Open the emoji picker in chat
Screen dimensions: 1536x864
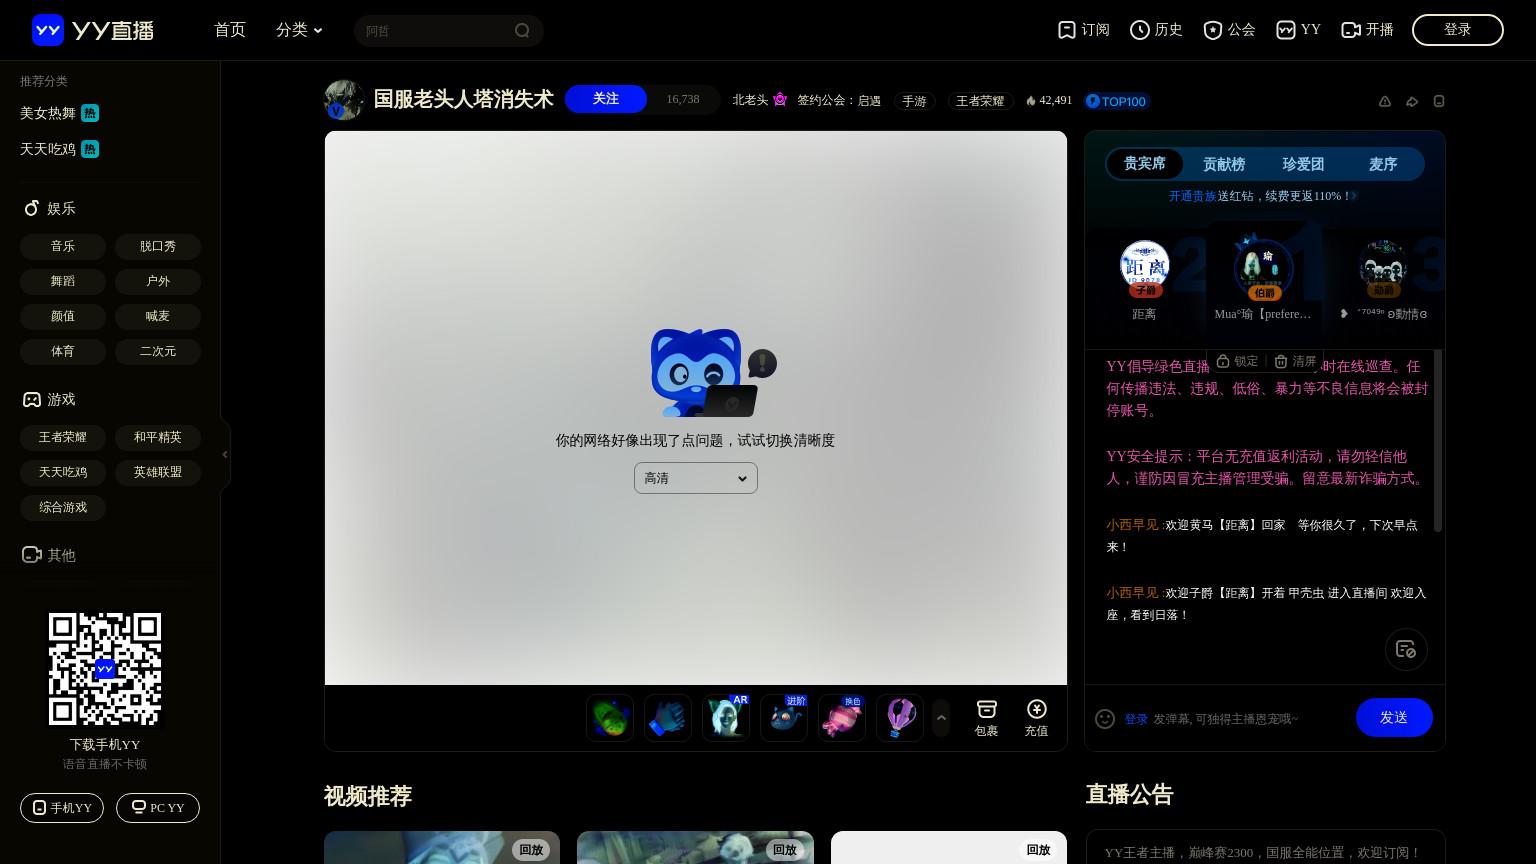(x=1105, y=718)
